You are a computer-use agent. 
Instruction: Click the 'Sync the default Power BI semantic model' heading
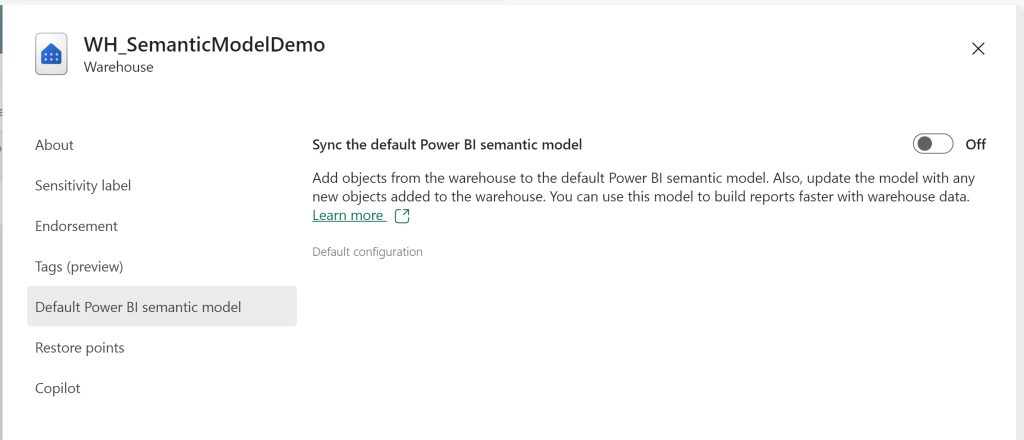click(447, 144)
